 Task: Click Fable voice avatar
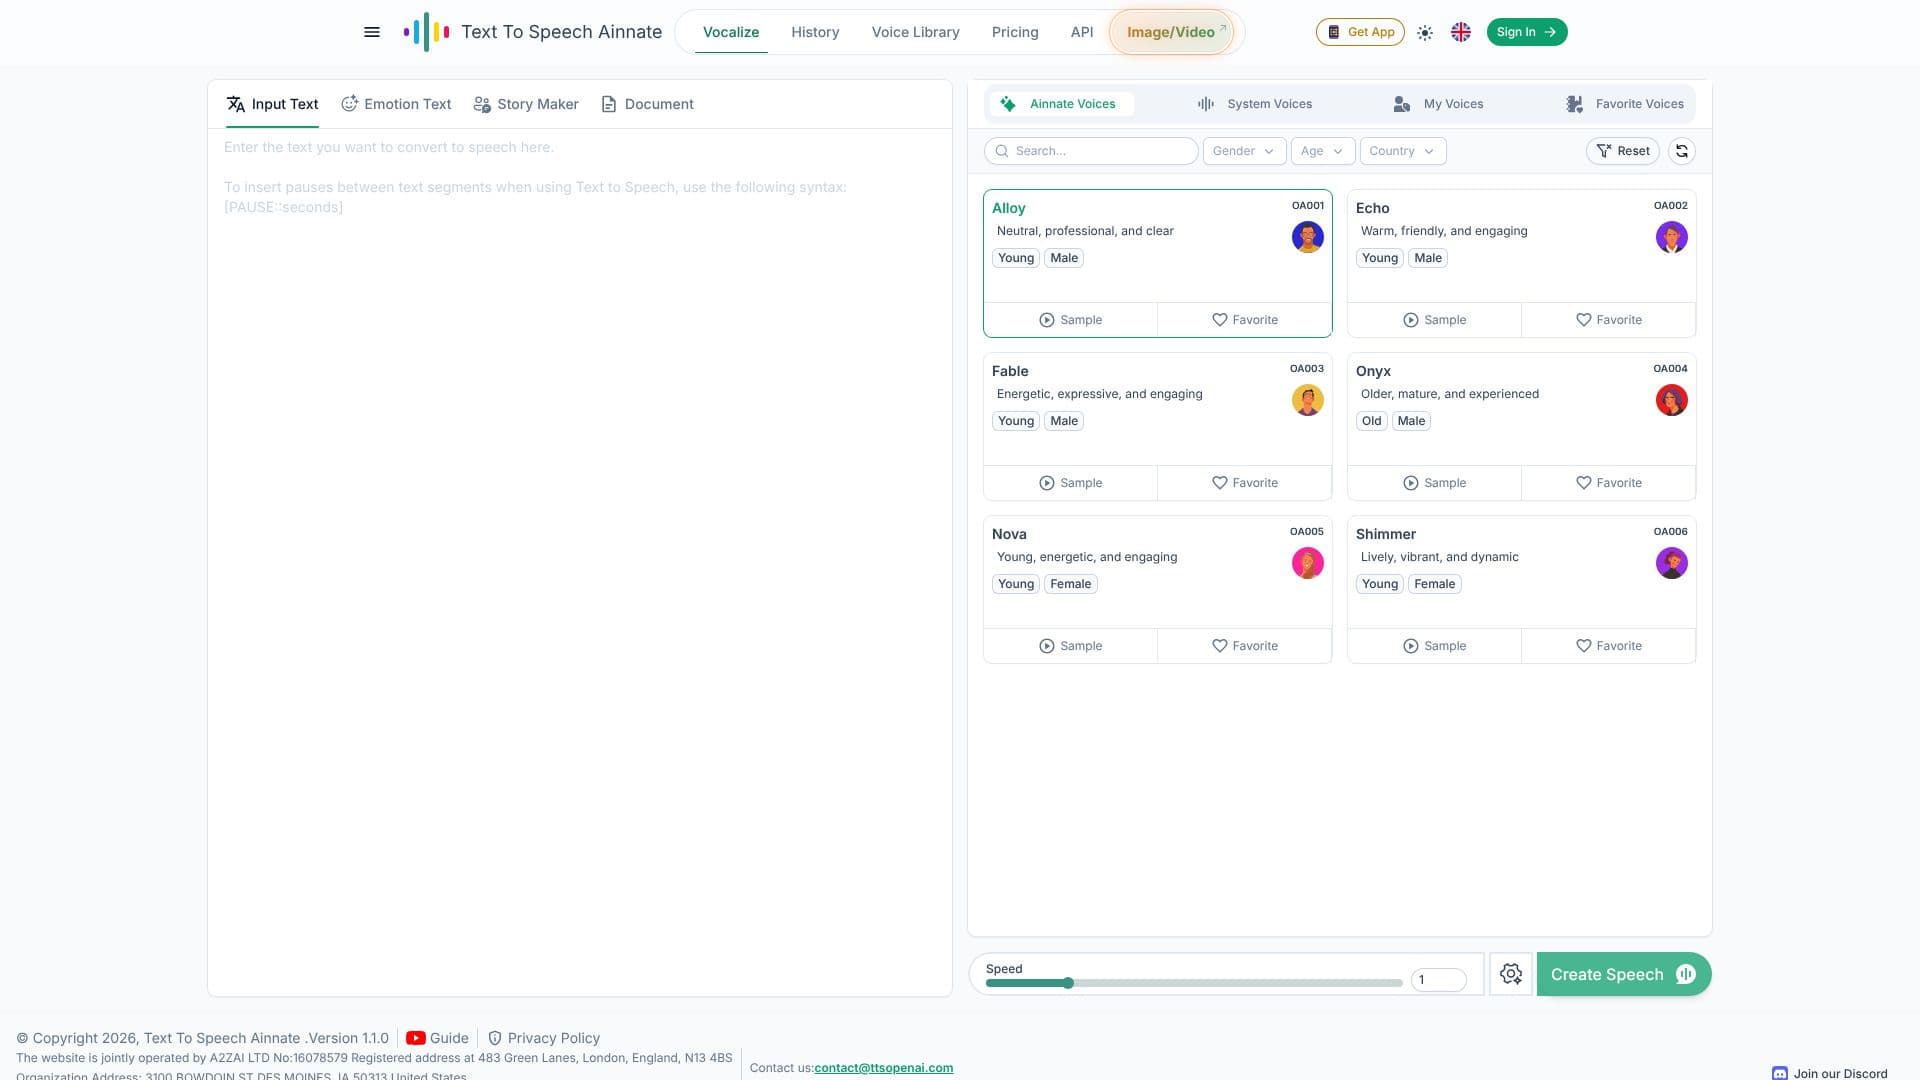(1307, 400)
